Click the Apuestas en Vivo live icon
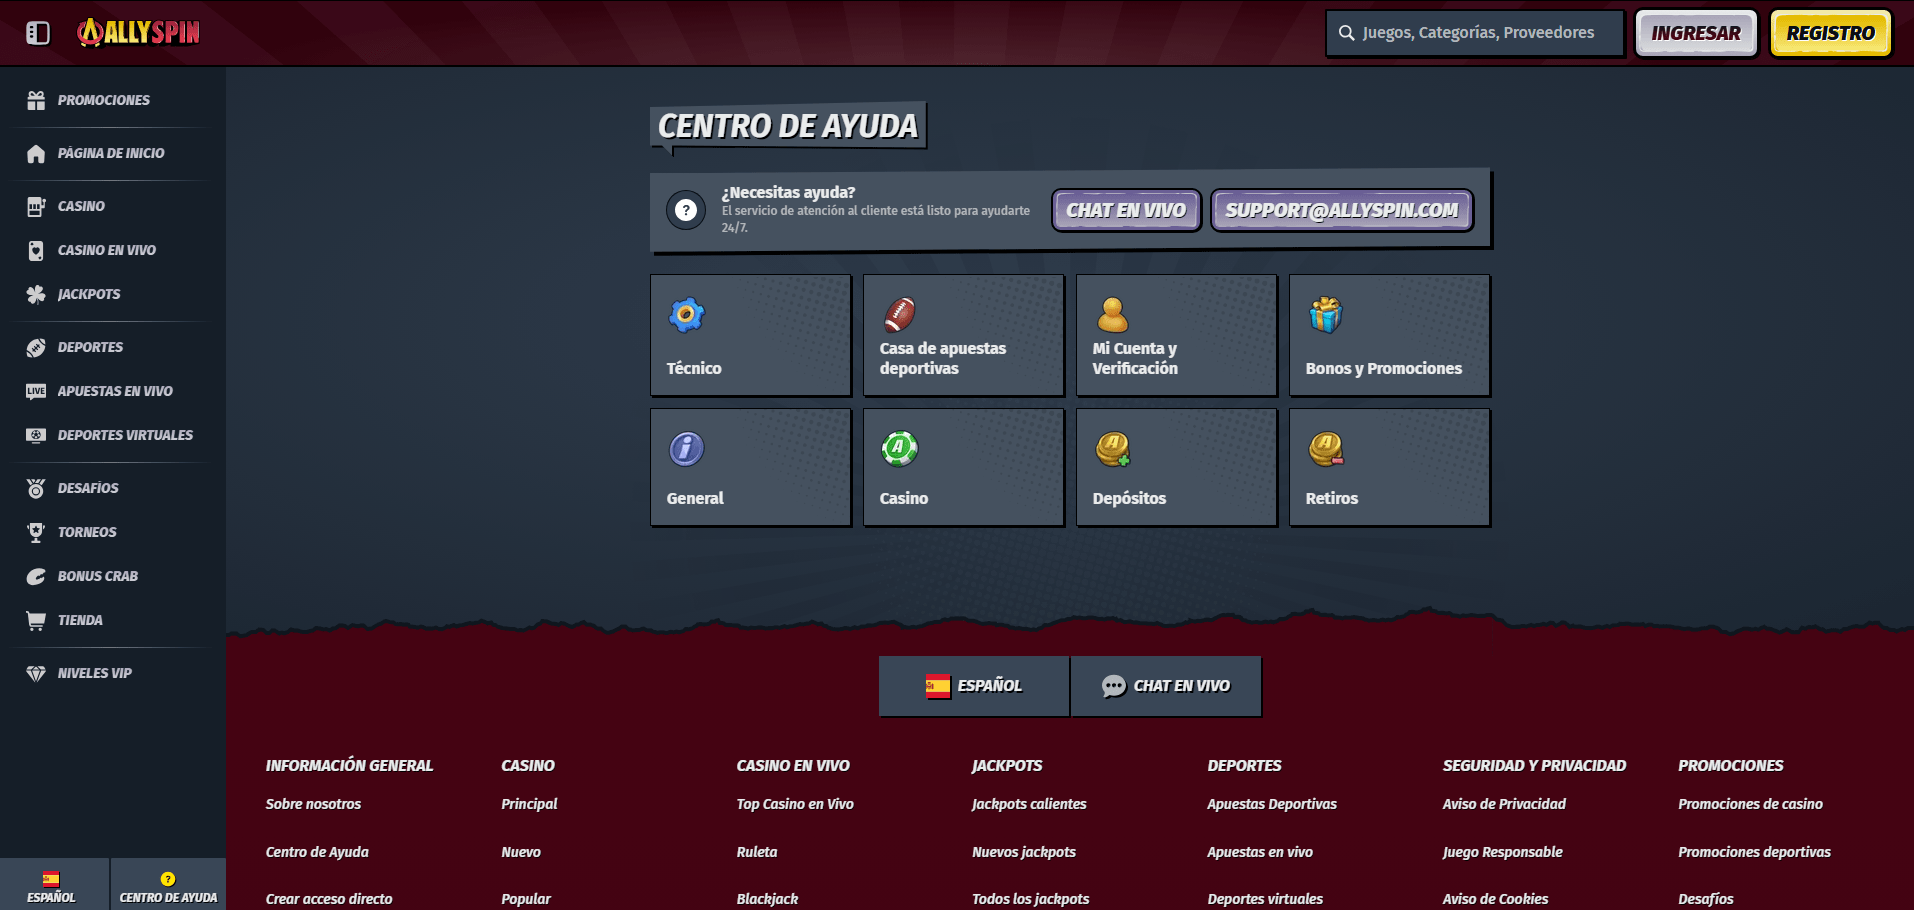1914x910 pixels. click(36, 391)
